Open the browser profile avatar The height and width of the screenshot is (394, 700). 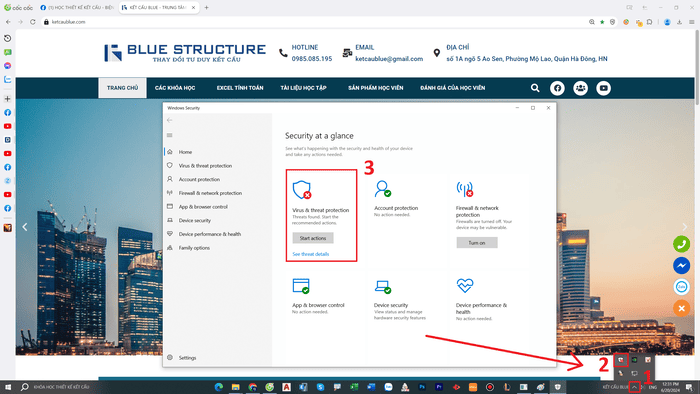(x=667, y=22)
